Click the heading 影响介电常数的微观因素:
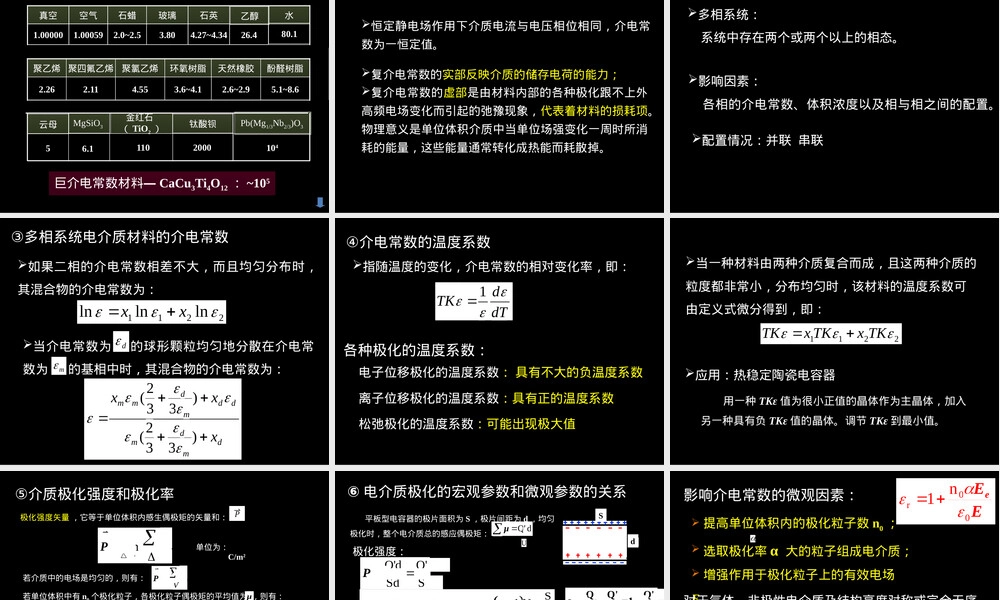This screenshot has height=600, width=1000. coord(770,495)
